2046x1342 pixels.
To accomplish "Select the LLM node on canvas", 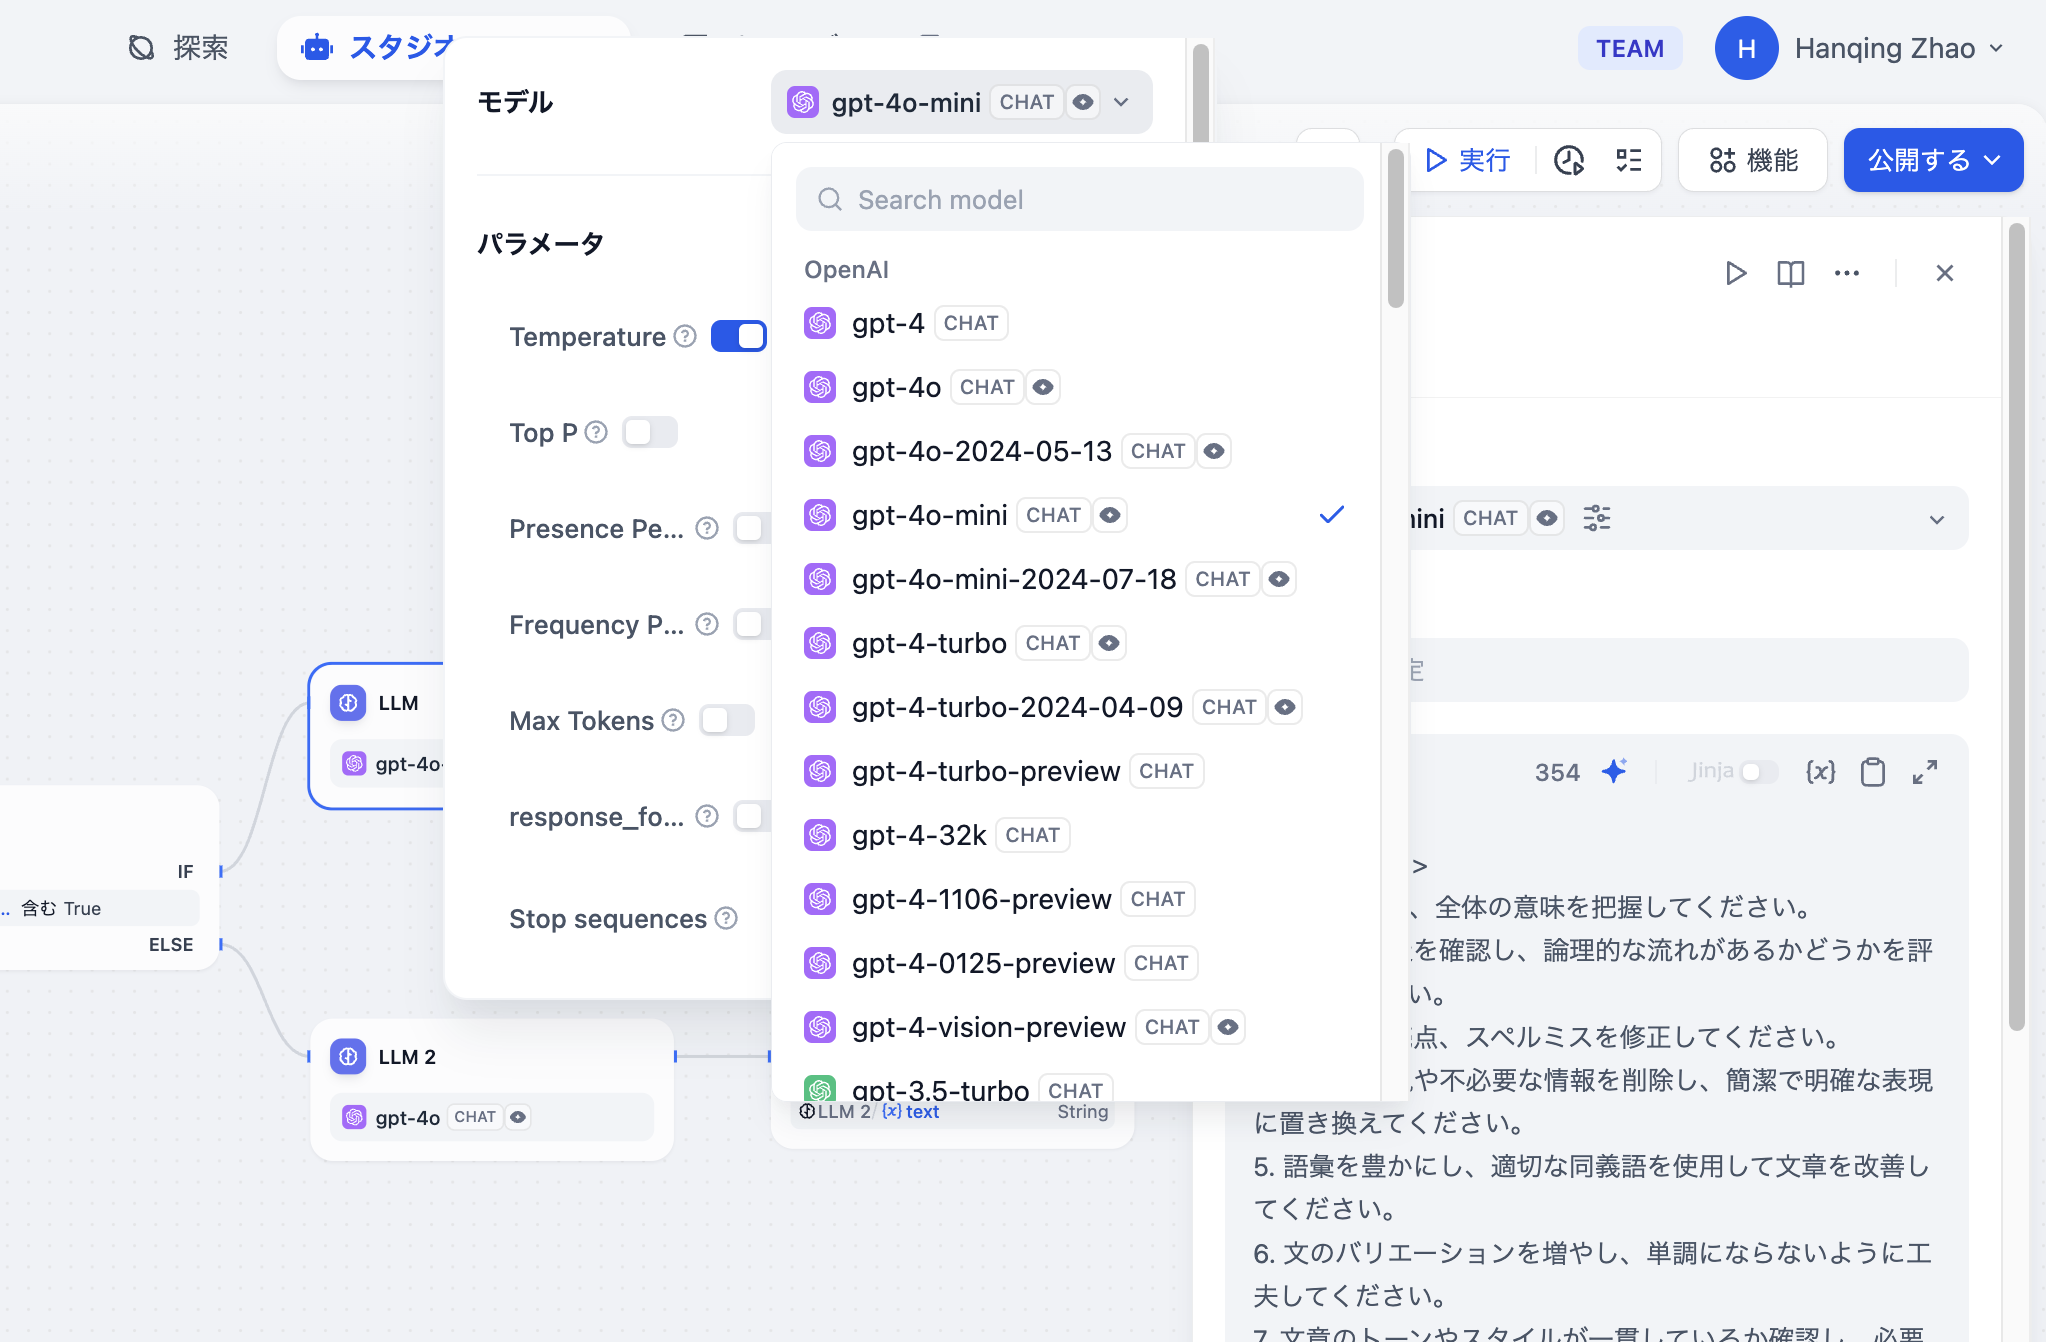I will pyautogui.click(x=378, y=735).
